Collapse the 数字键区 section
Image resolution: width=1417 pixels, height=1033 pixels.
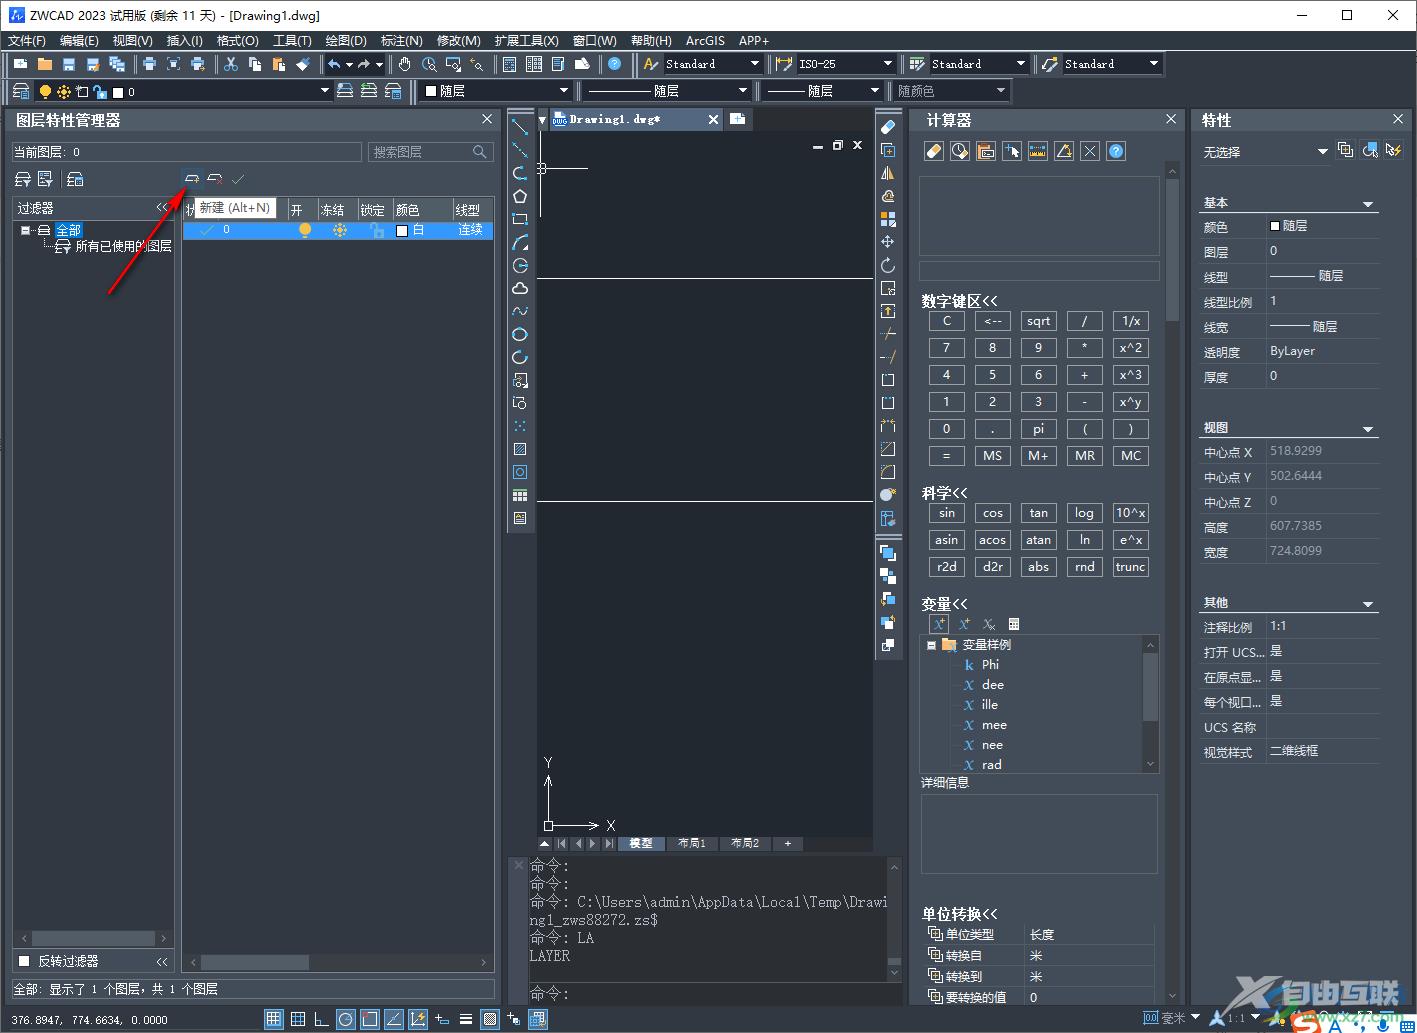coord(990,301)
